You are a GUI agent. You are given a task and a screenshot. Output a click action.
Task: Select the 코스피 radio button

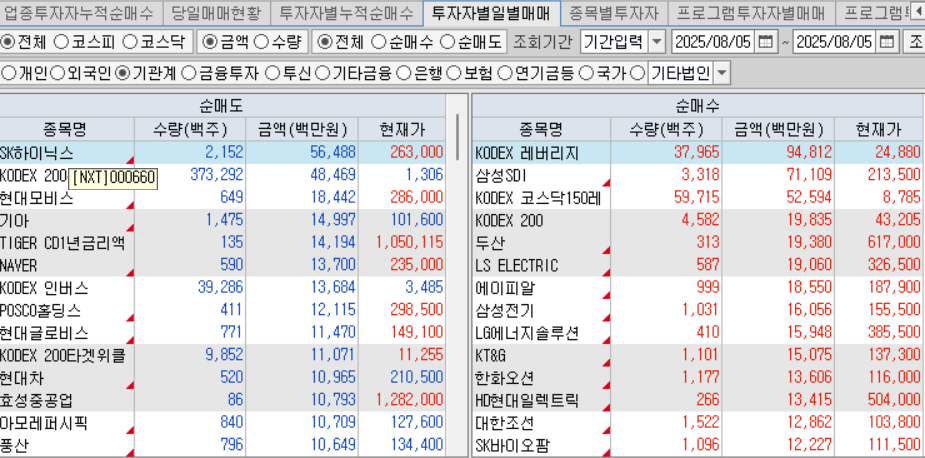(61, 42)
